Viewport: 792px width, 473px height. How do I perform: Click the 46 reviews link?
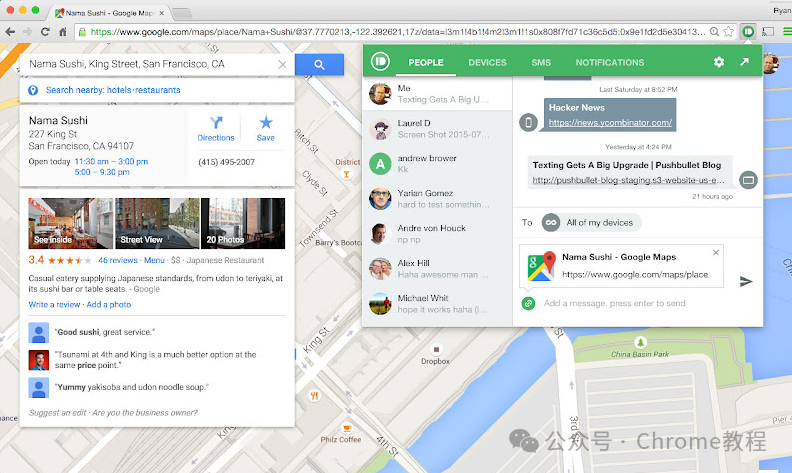click(x=118, y=260)
